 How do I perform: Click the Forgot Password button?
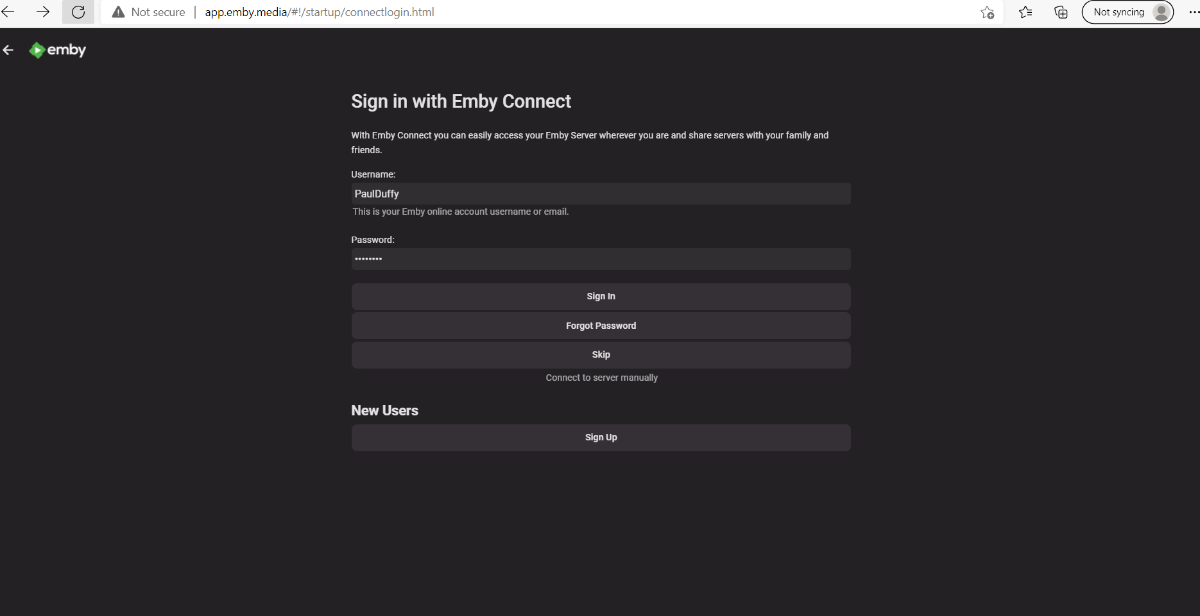pyautogui.click(x=600, y=326)
